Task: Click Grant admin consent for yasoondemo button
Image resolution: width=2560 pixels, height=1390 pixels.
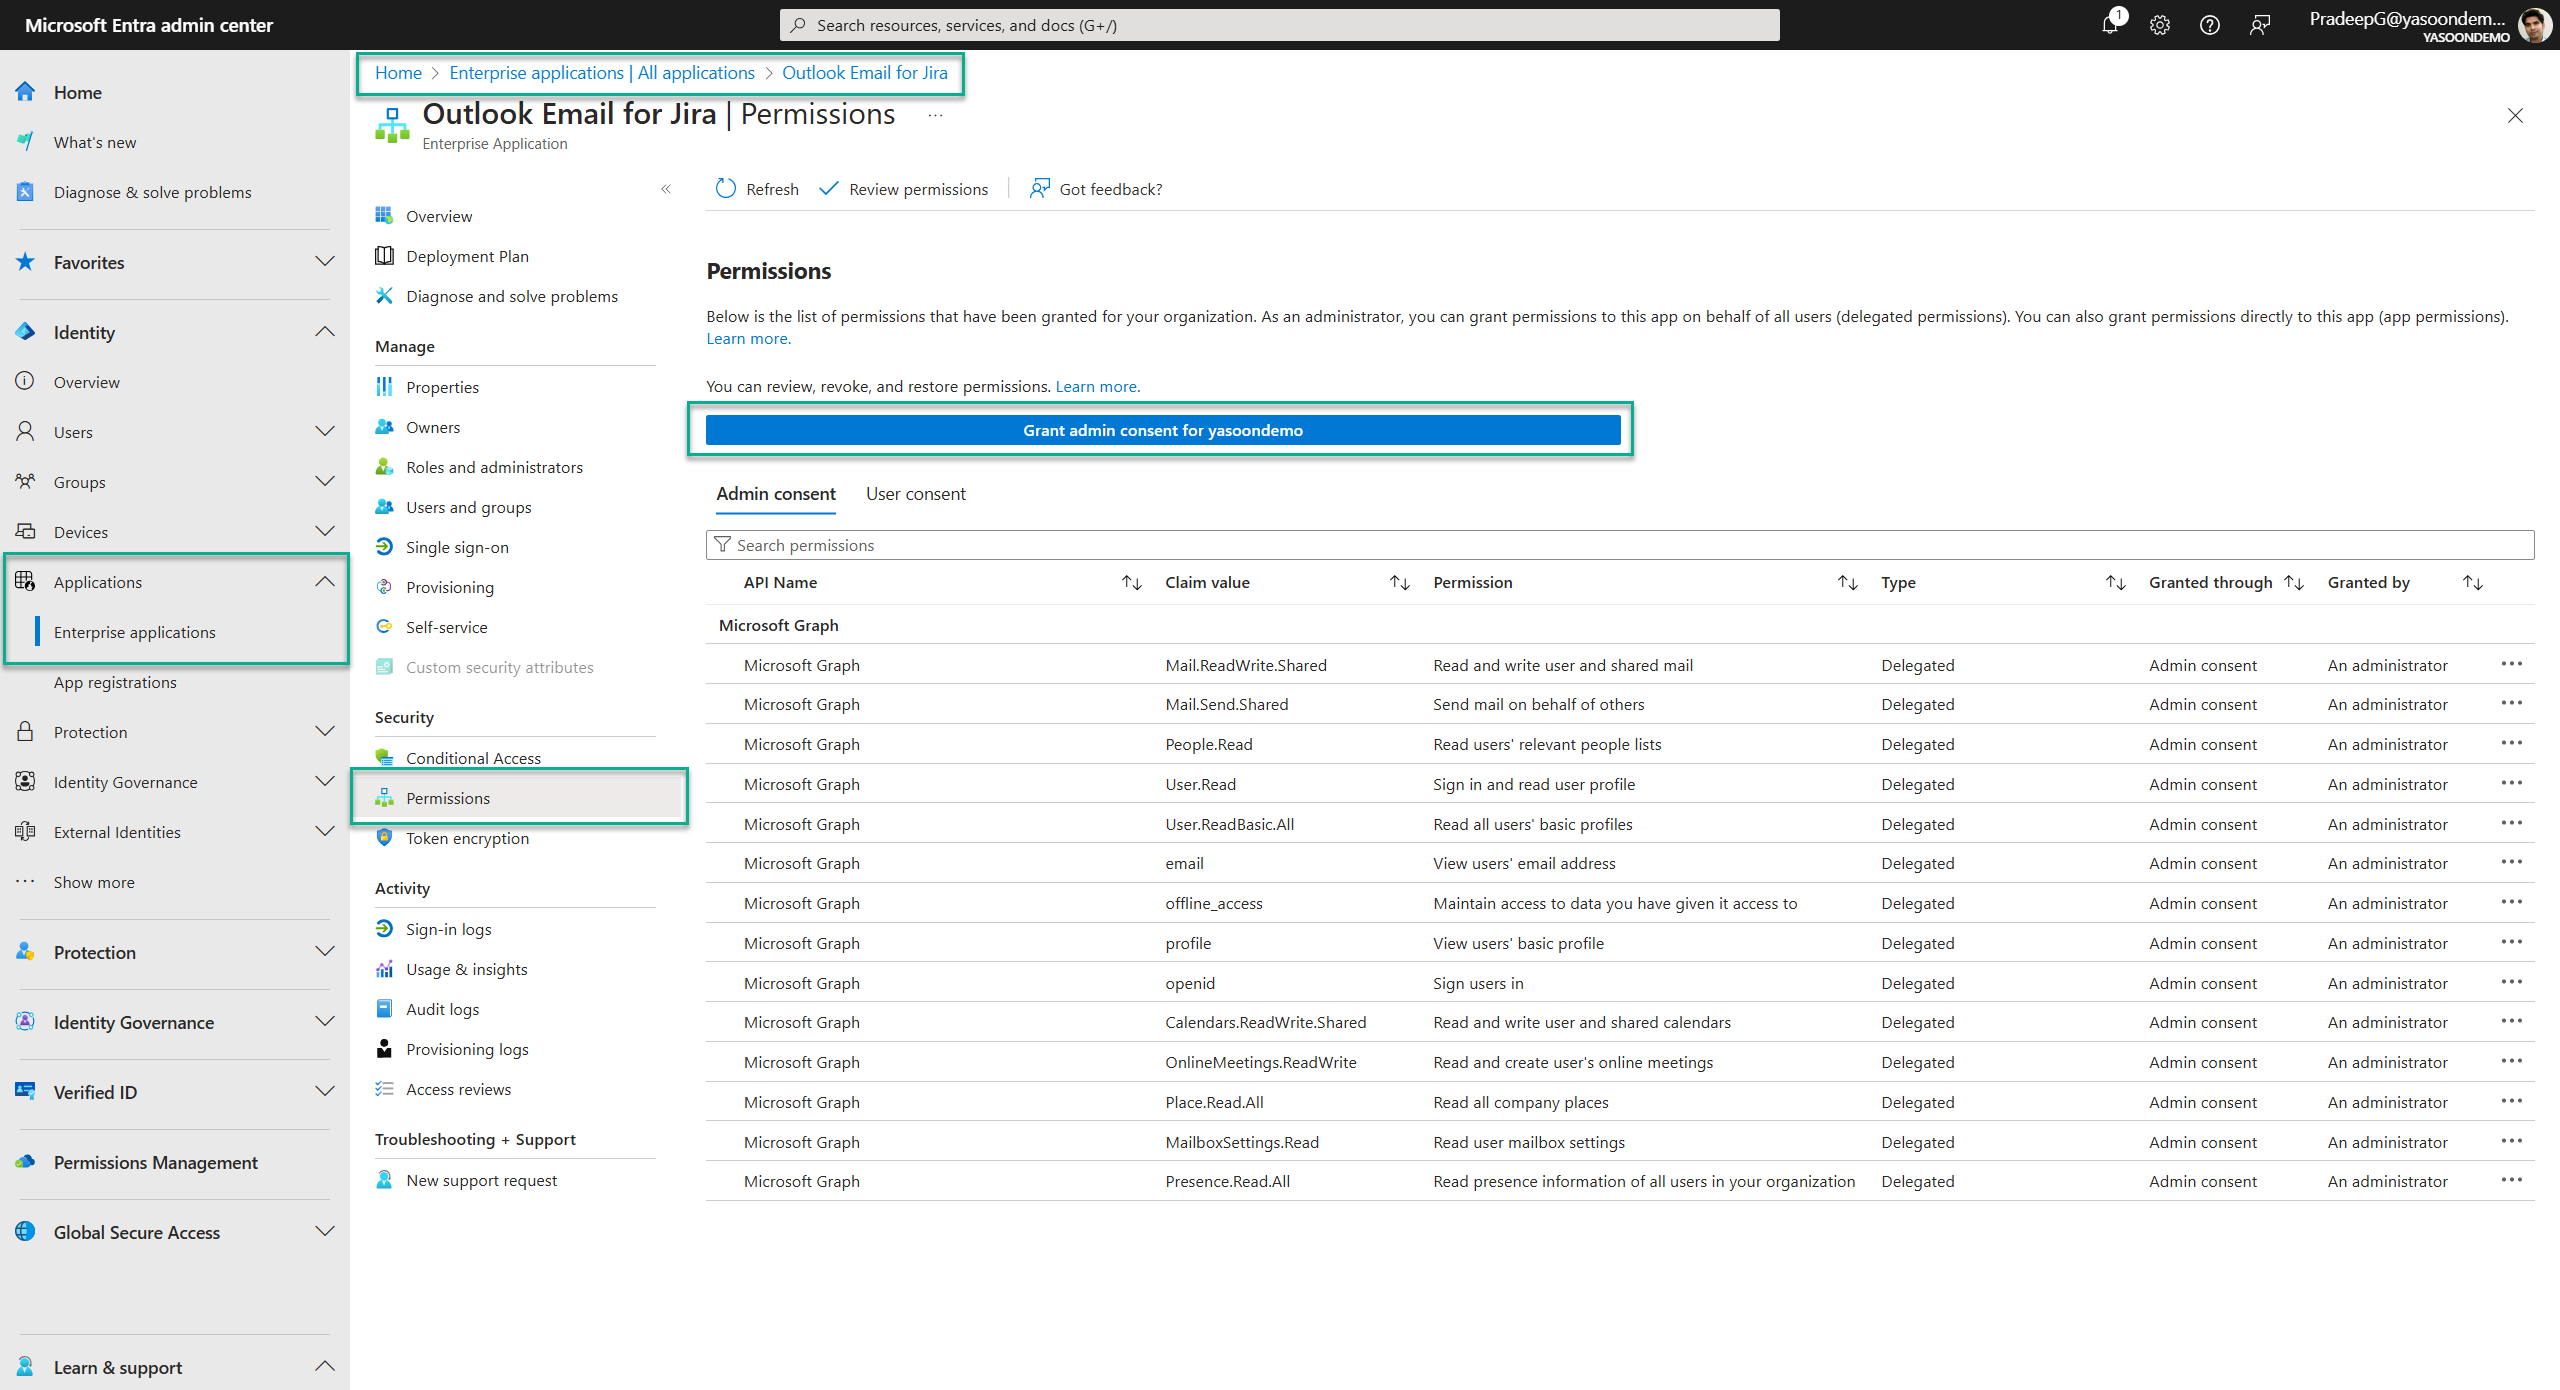Action: [1162, 430]
